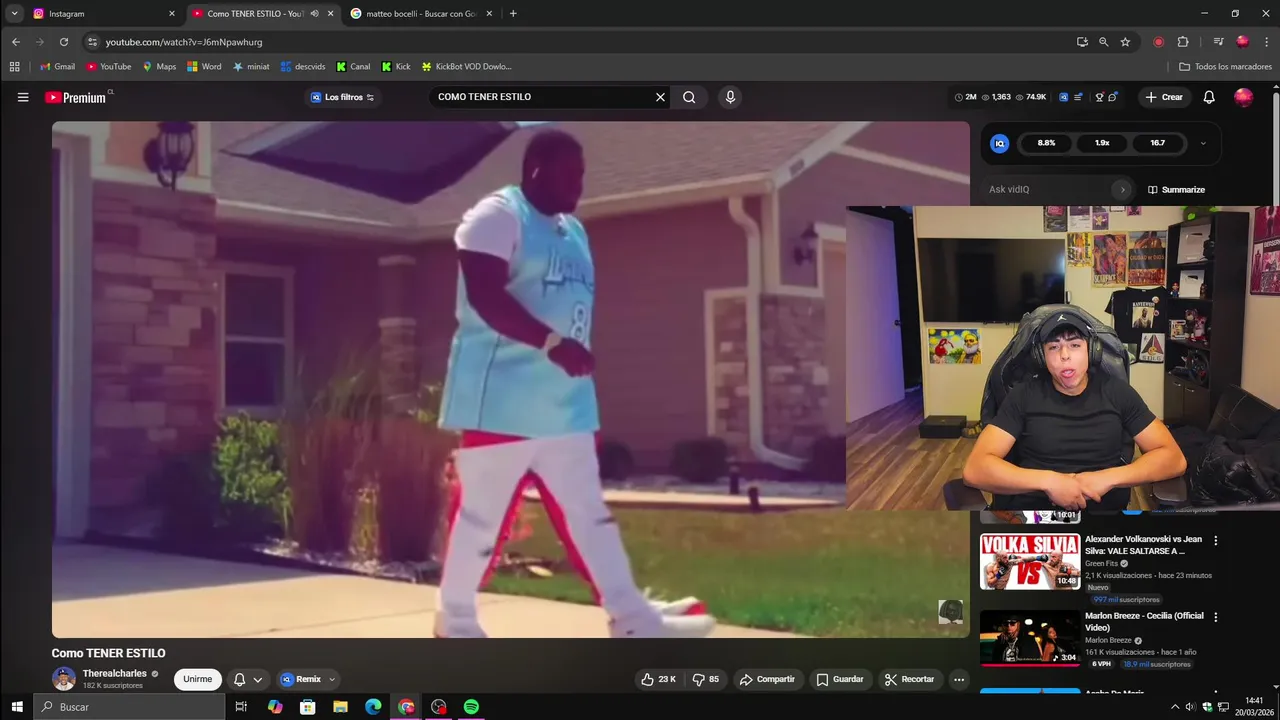Bookmark this page with star
This screenshot has width=1280, height=720.
pyautogui.click(x=1125, y=42)
